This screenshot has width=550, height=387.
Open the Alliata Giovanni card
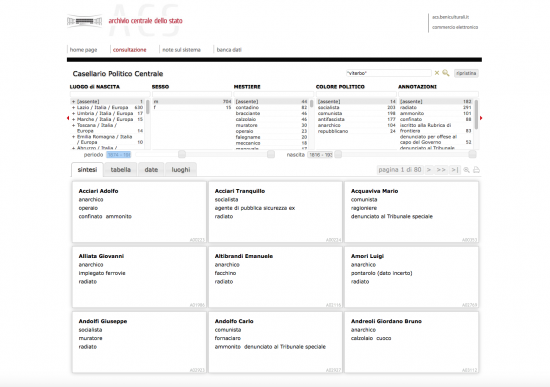pos(139,277)
